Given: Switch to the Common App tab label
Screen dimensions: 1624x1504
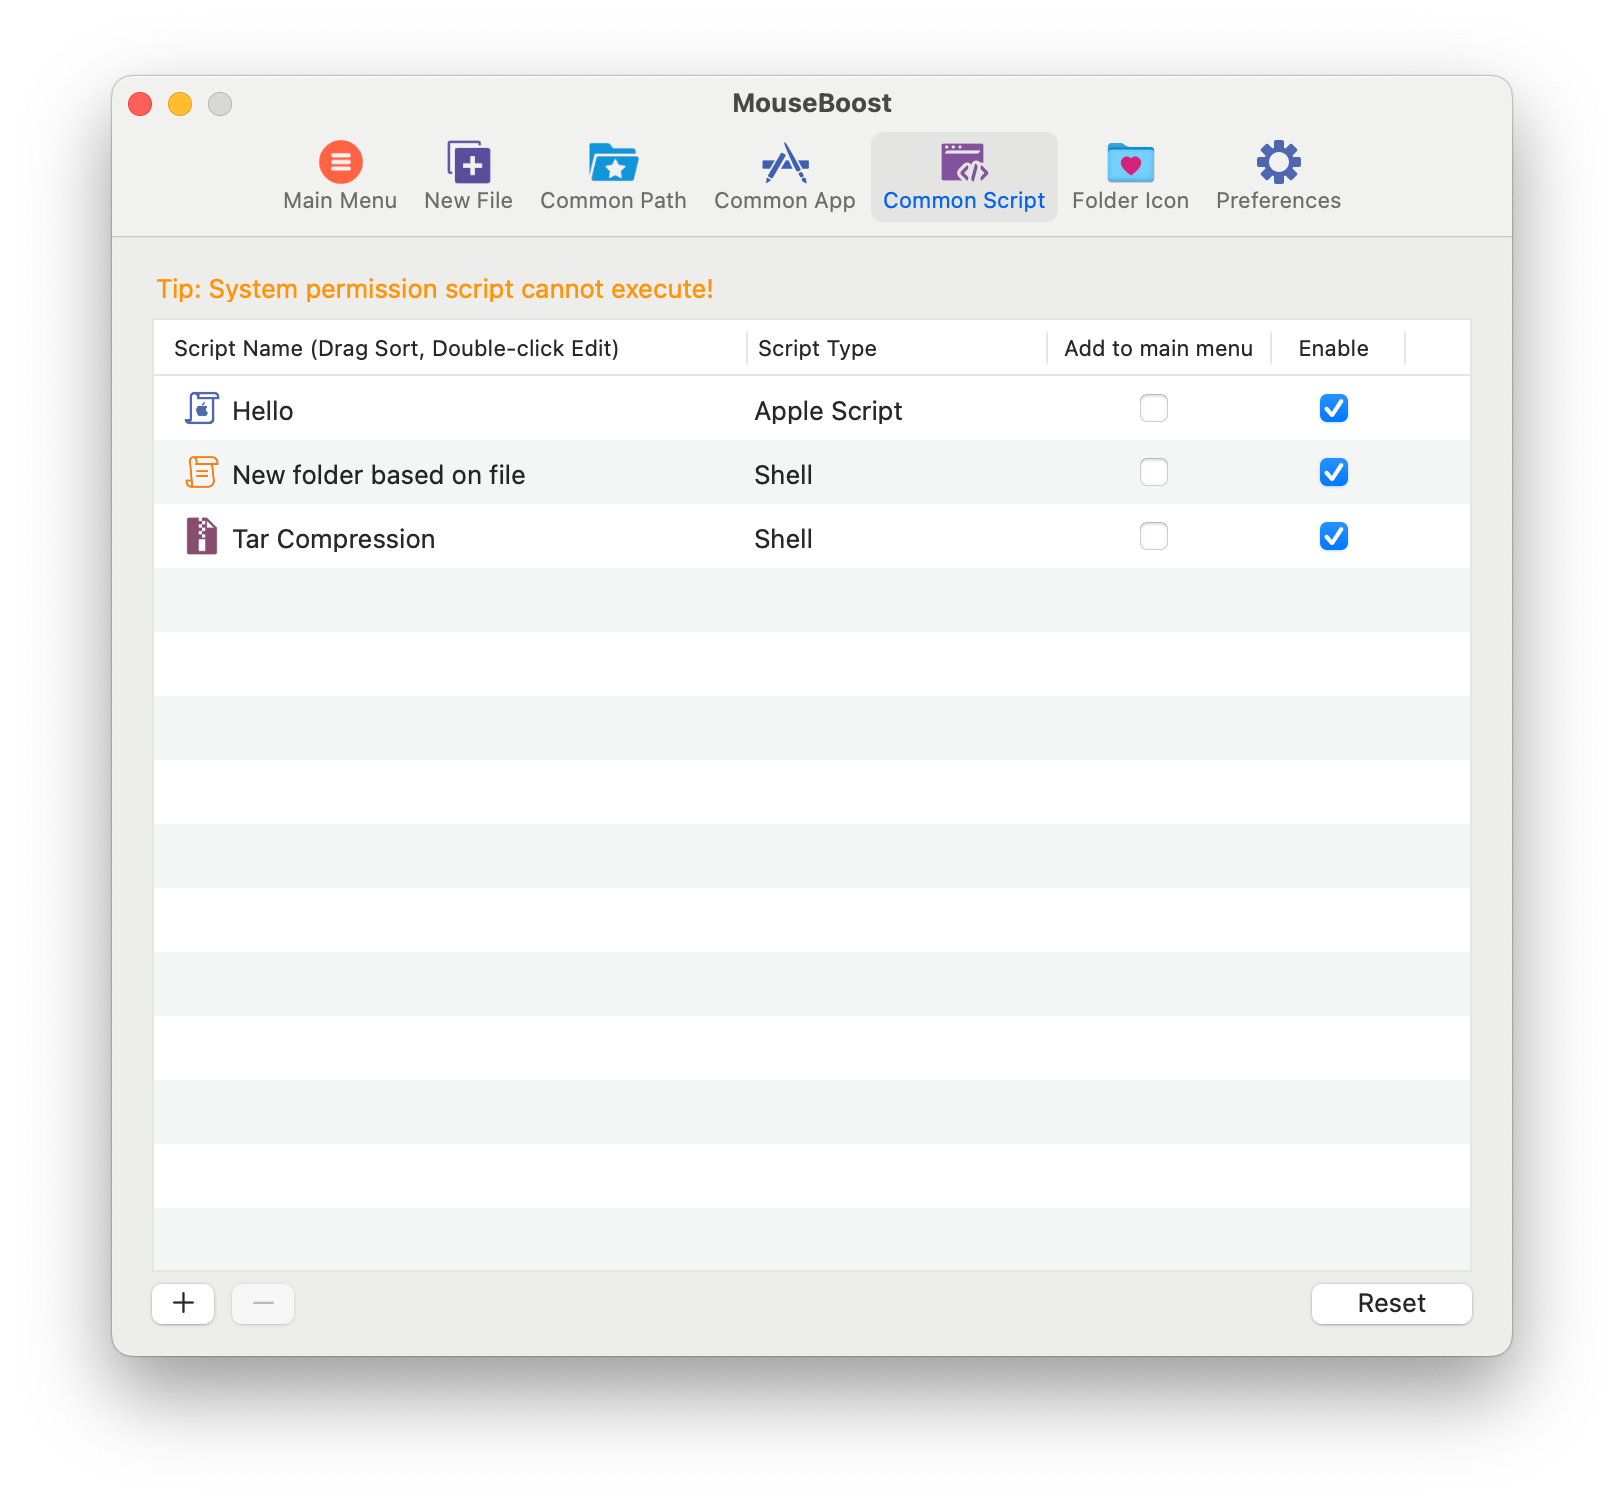Looking at the screenshot, I should tap(785, 201).
